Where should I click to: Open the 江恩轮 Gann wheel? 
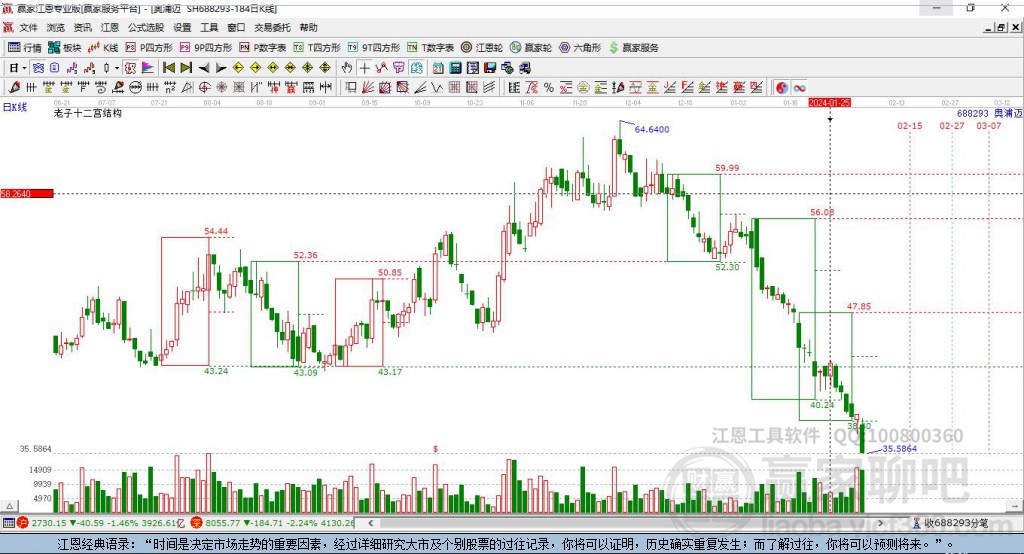pos(482,48)
